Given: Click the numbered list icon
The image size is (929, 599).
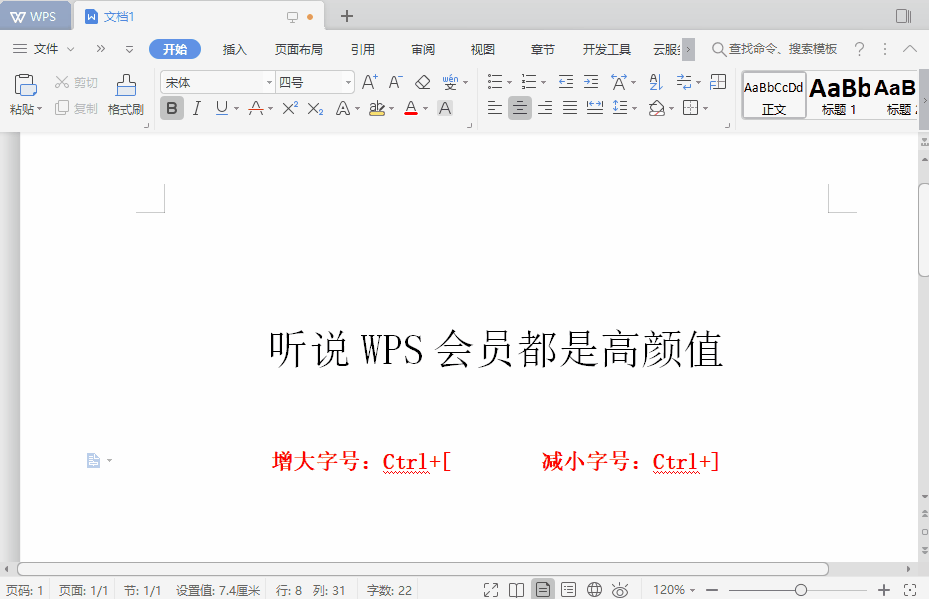Looking at the screenshot, I should coord(528,82).
